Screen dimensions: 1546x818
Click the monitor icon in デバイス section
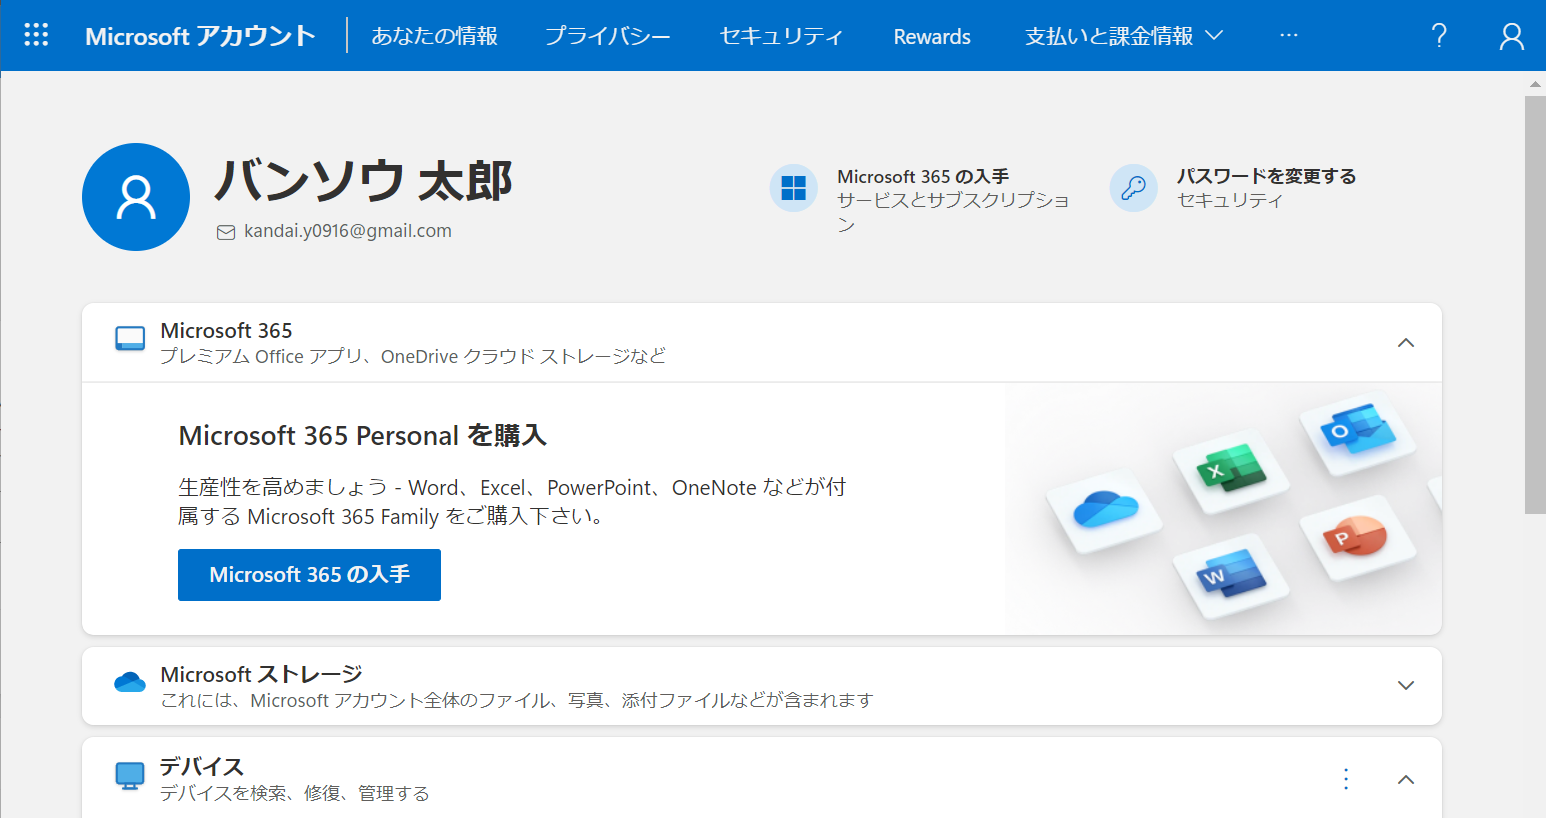(x=130, y=776)
